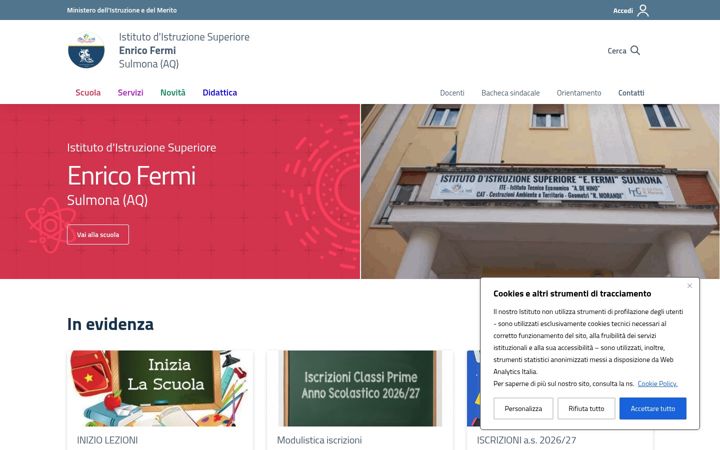Image resolution: width=720 pixels, height=450 pixels.
Task: Click the Cerca search label
Action: pyautogui.click(x=617, y=51)
